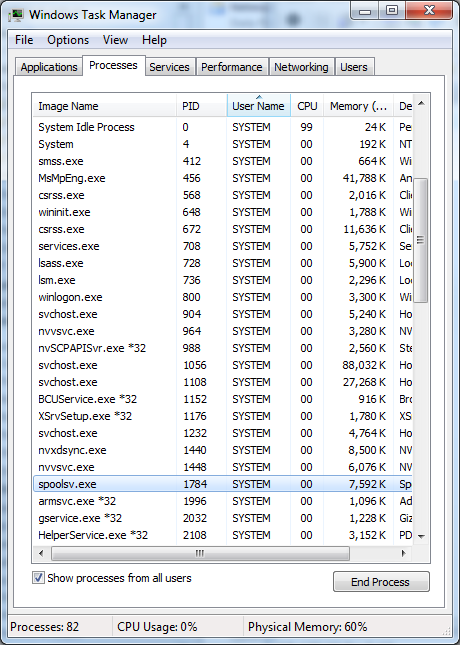The image size is (460, 645).
Task: Select the MsMpEng.exe process
Action: click(x=223, y=178)
